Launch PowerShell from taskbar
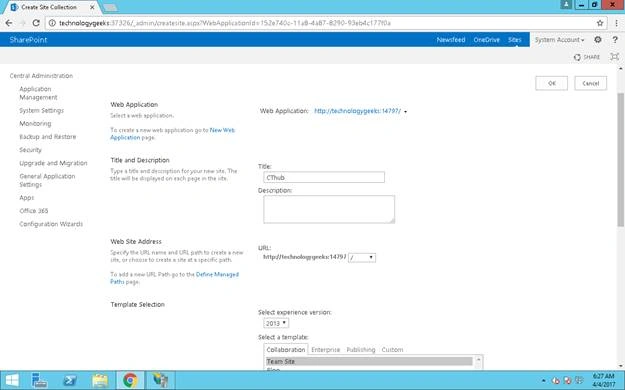 (x=70, y=380)
